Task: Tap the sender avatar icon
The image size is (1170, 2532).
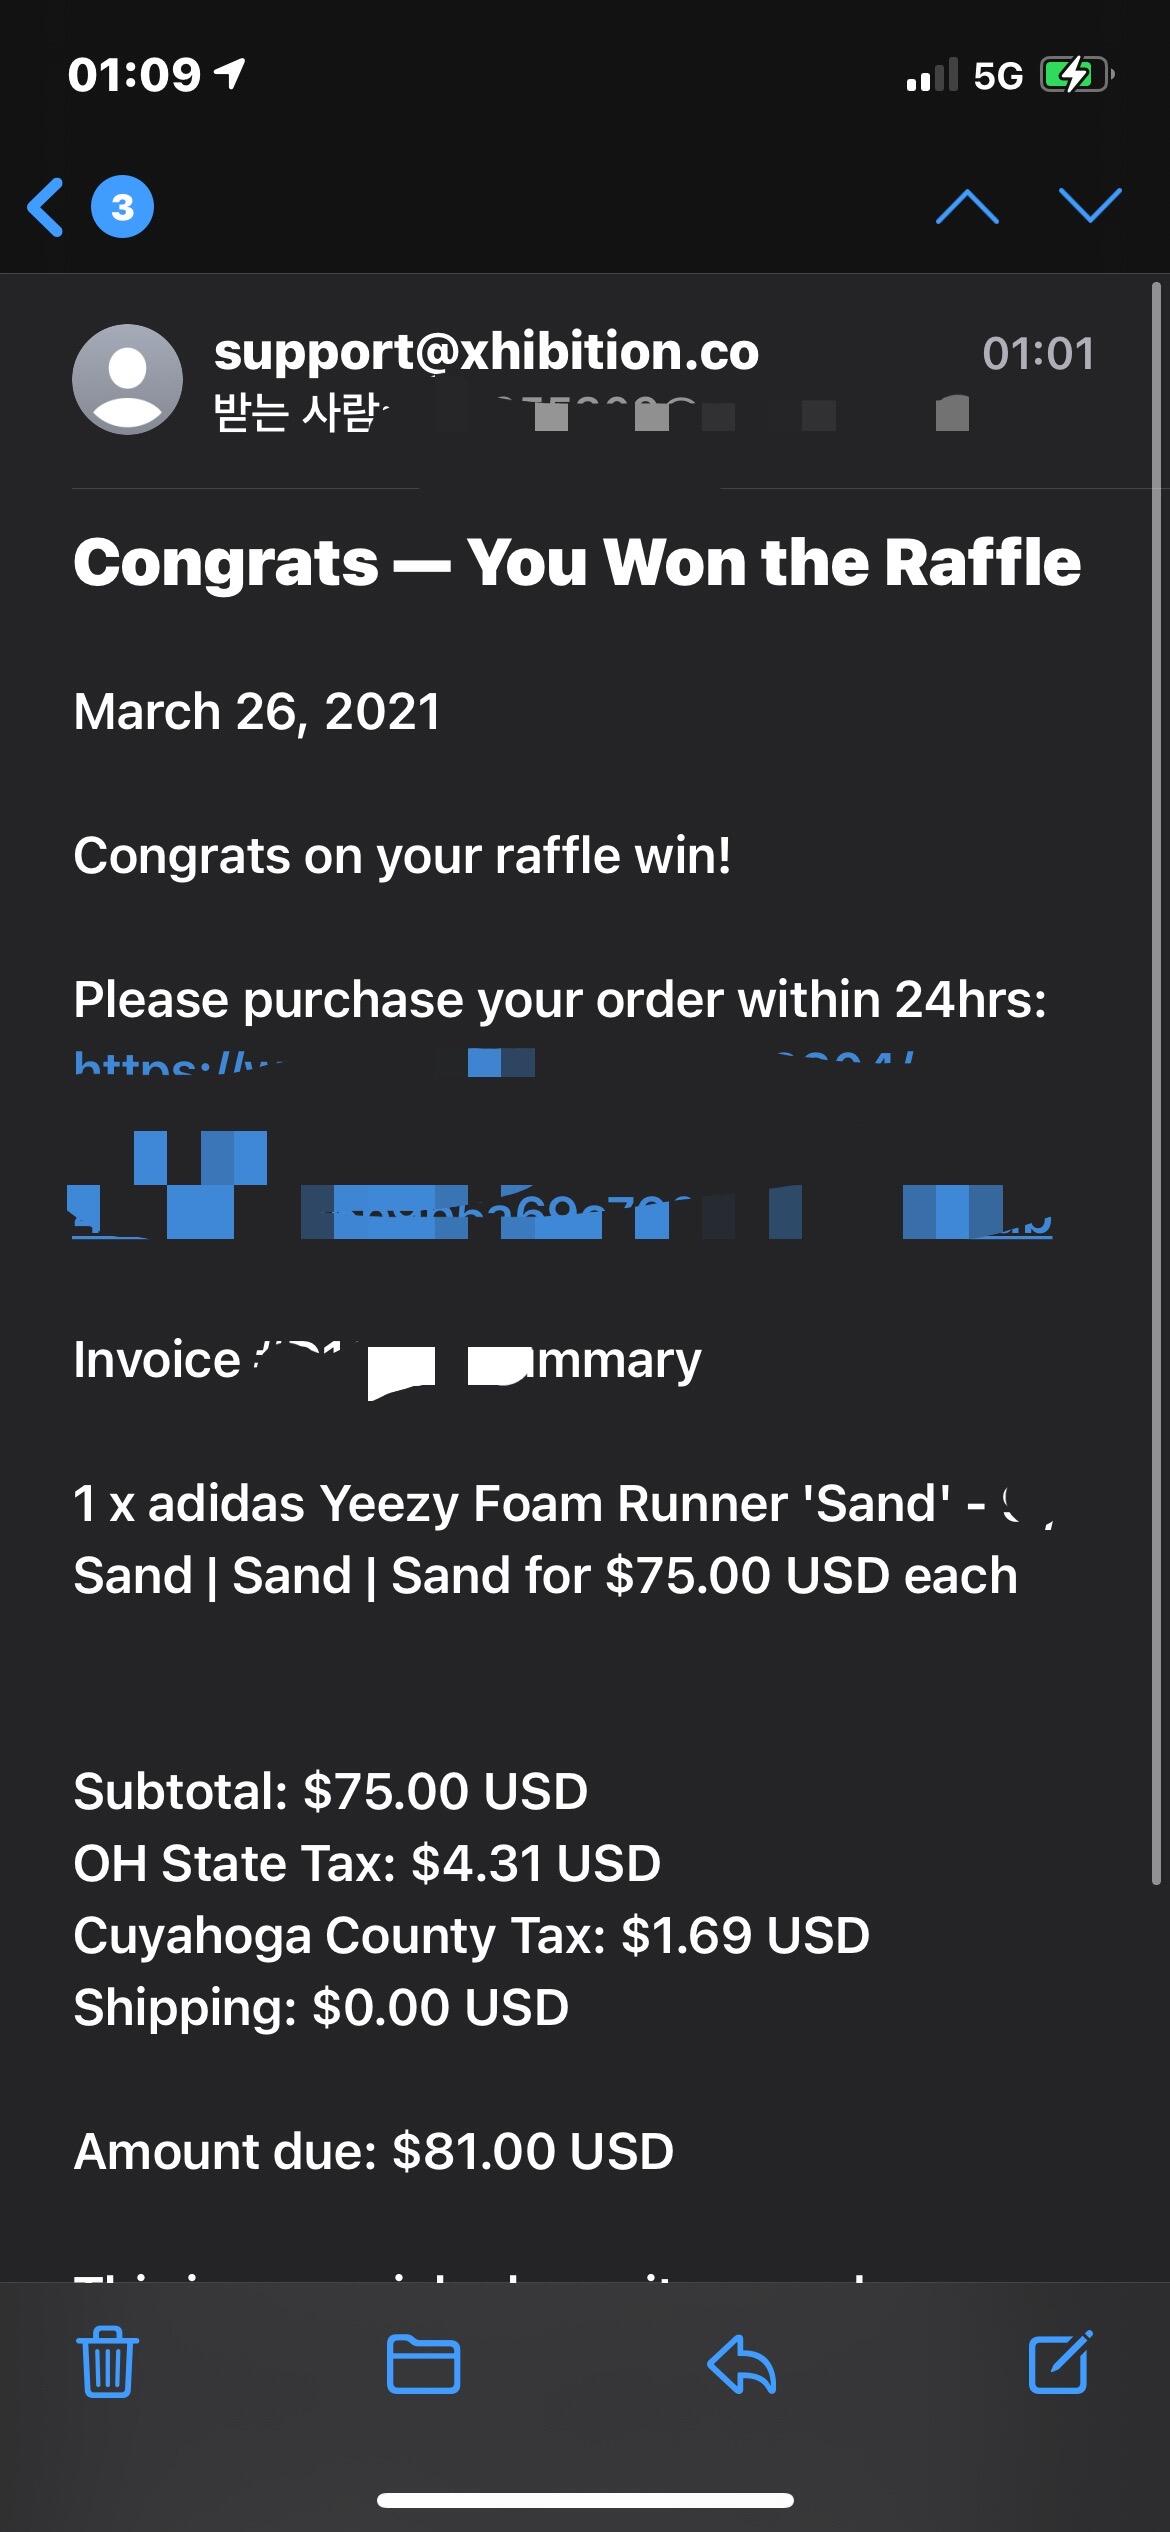Action: pyautogui.click(x=127, y=379)
